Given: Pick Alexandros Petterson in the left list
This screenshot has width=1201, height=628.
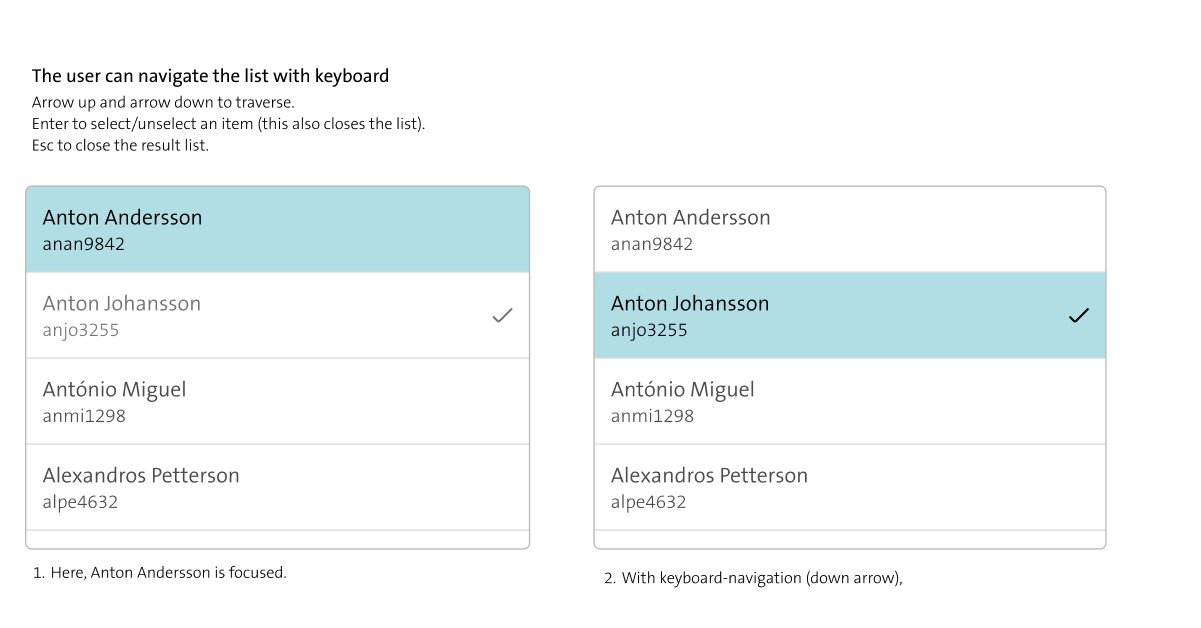Looking at the screenshot, I should point(141,476).
